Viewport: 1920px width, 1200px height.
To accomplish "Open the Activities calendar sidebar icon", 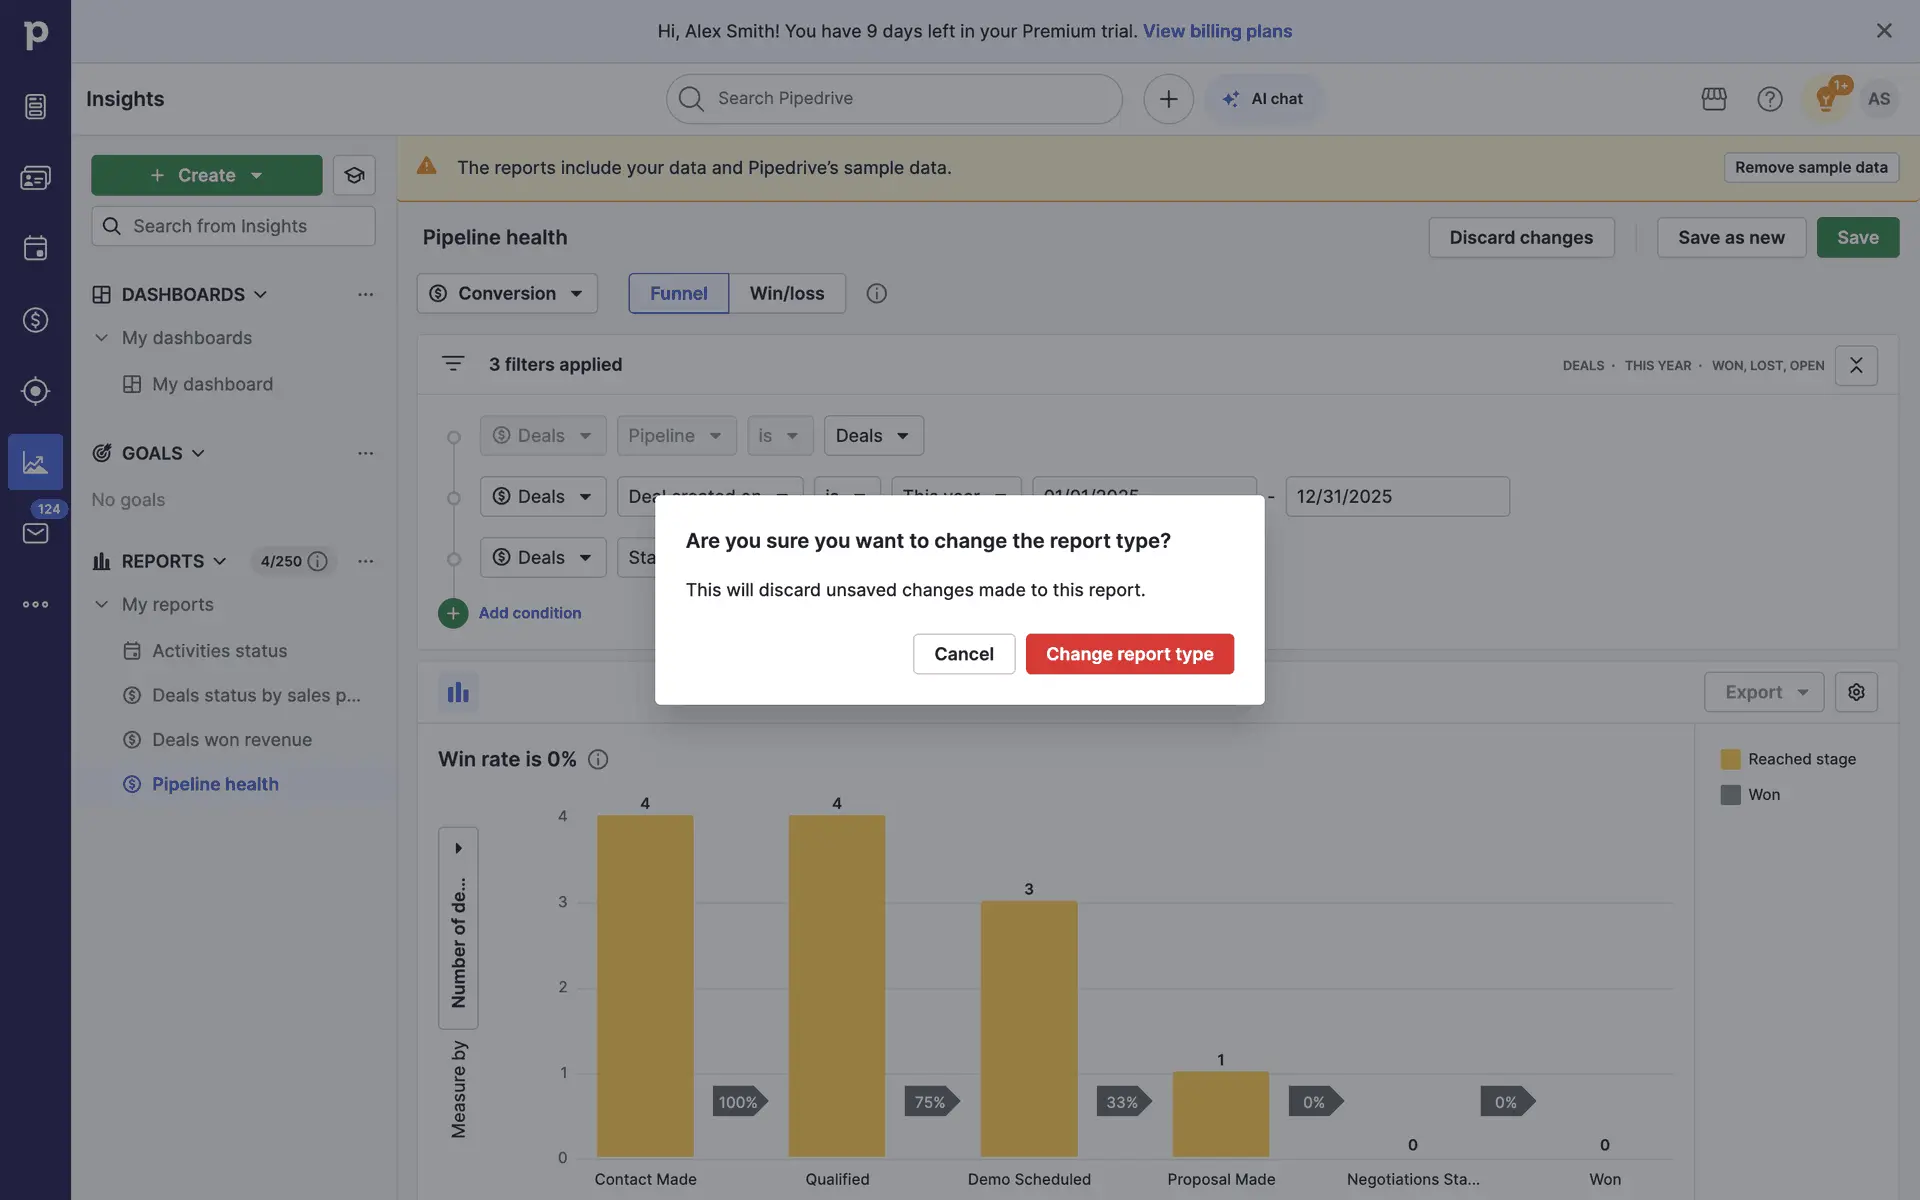I will pyautogui.click(x=35, y=248).
